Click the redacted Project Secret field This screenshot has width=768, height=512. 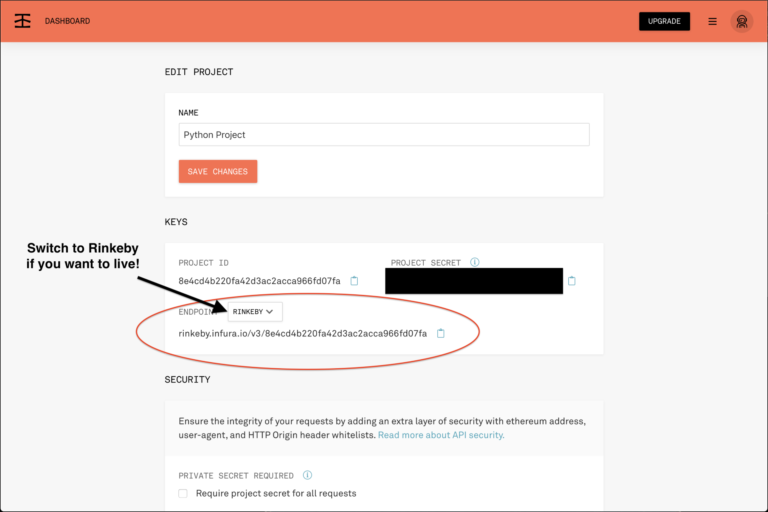pos(474,281)
